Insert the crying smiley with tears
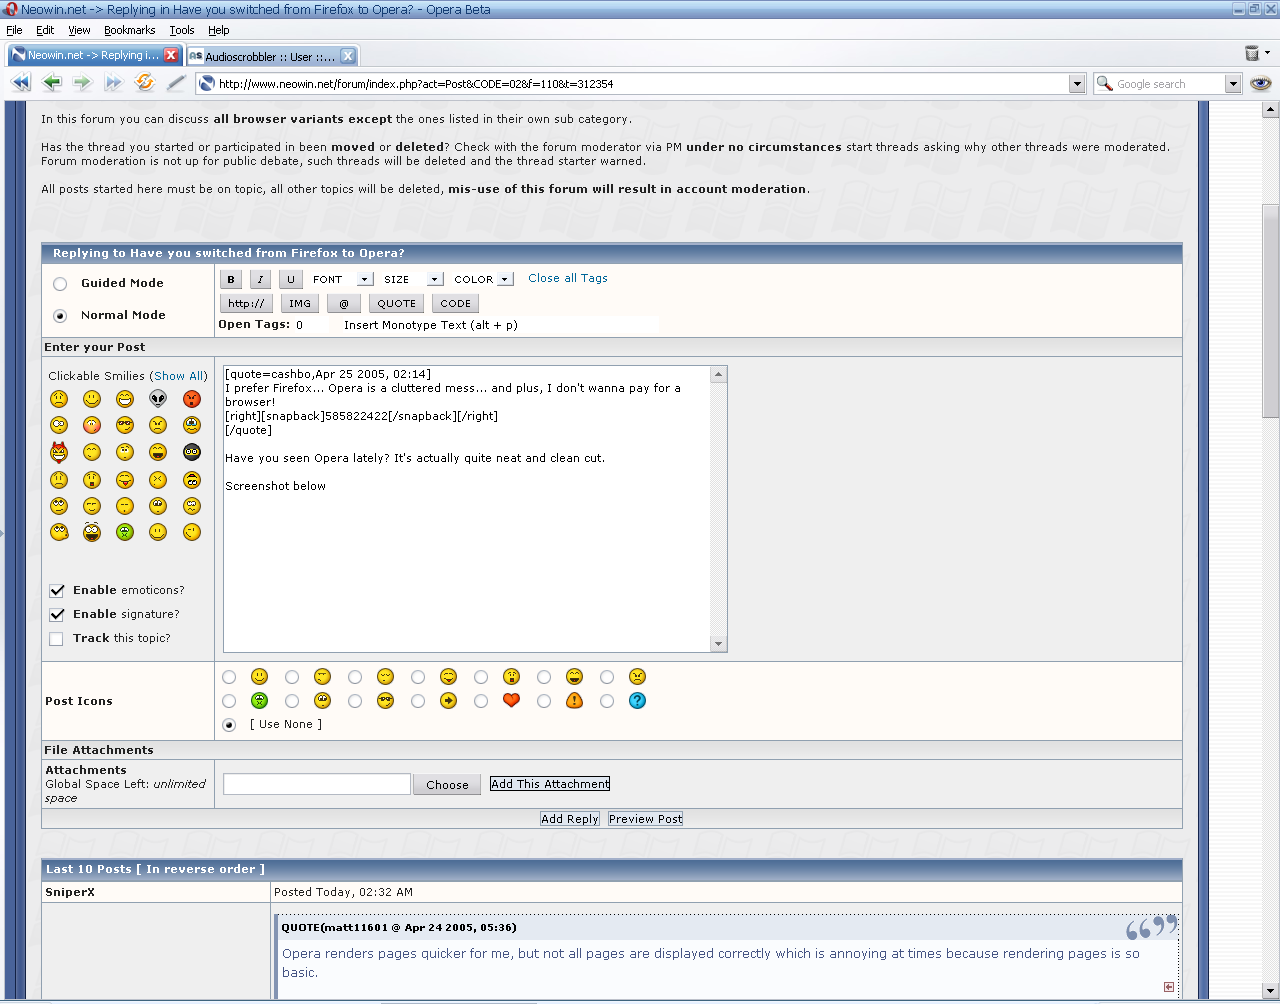 point(192,426)
